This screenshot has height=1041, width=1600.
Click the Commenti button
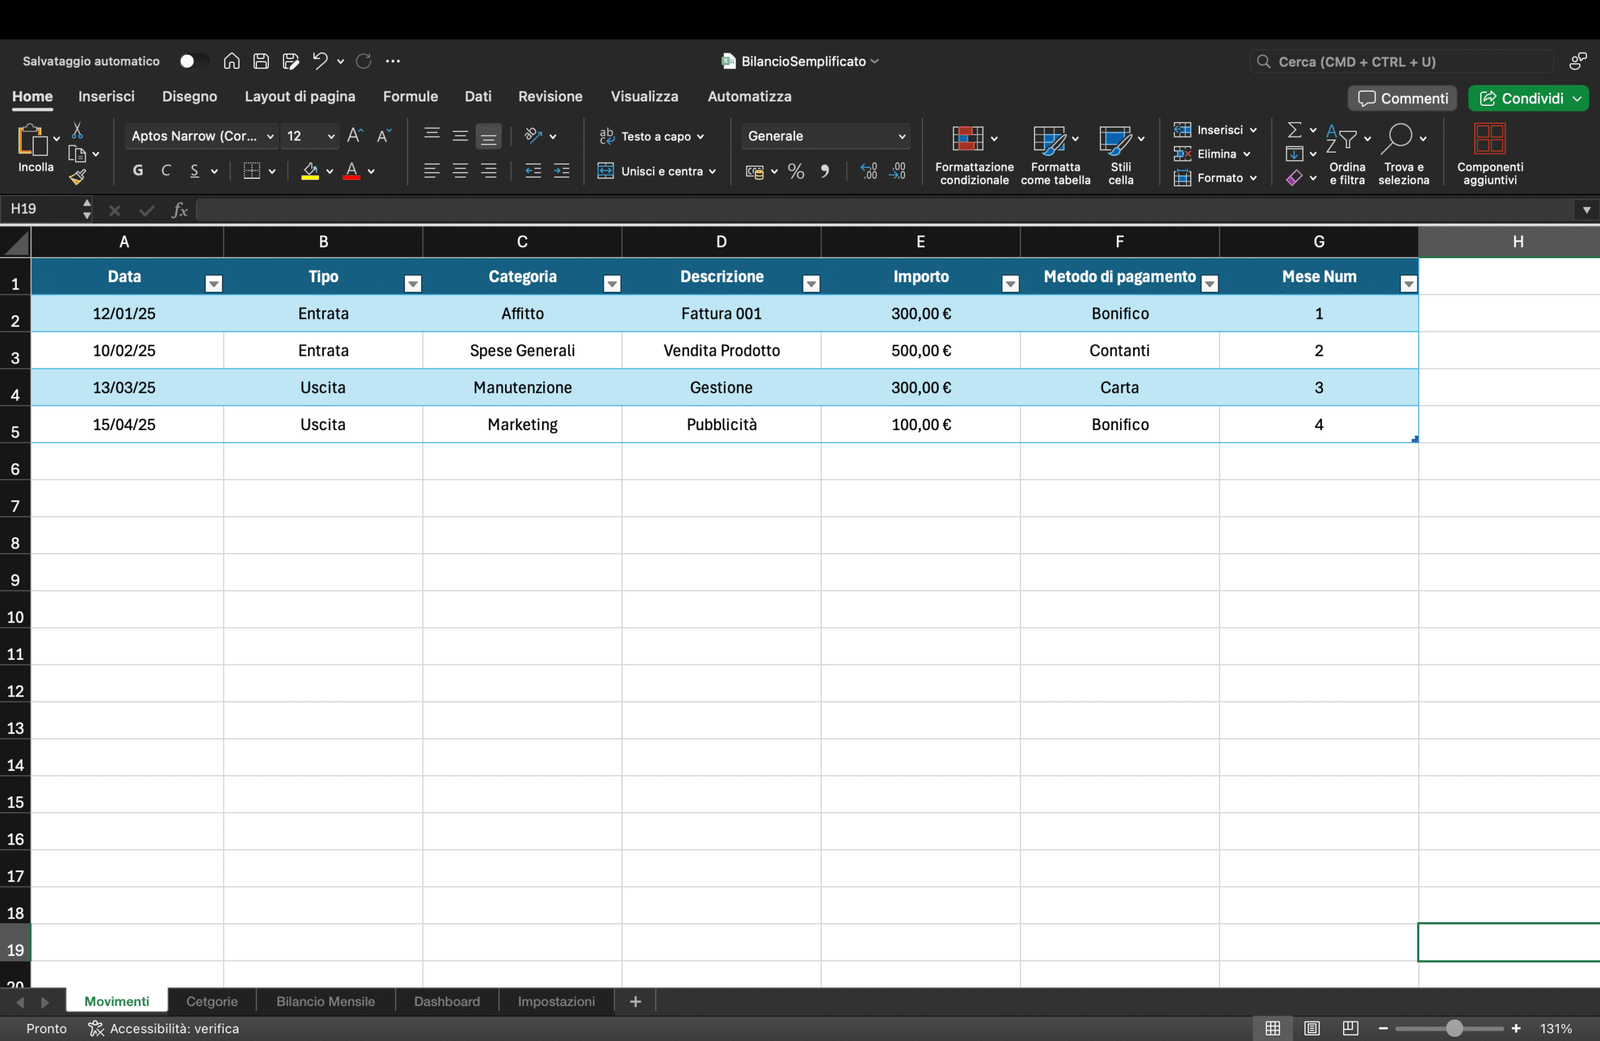click(1403, 98)
